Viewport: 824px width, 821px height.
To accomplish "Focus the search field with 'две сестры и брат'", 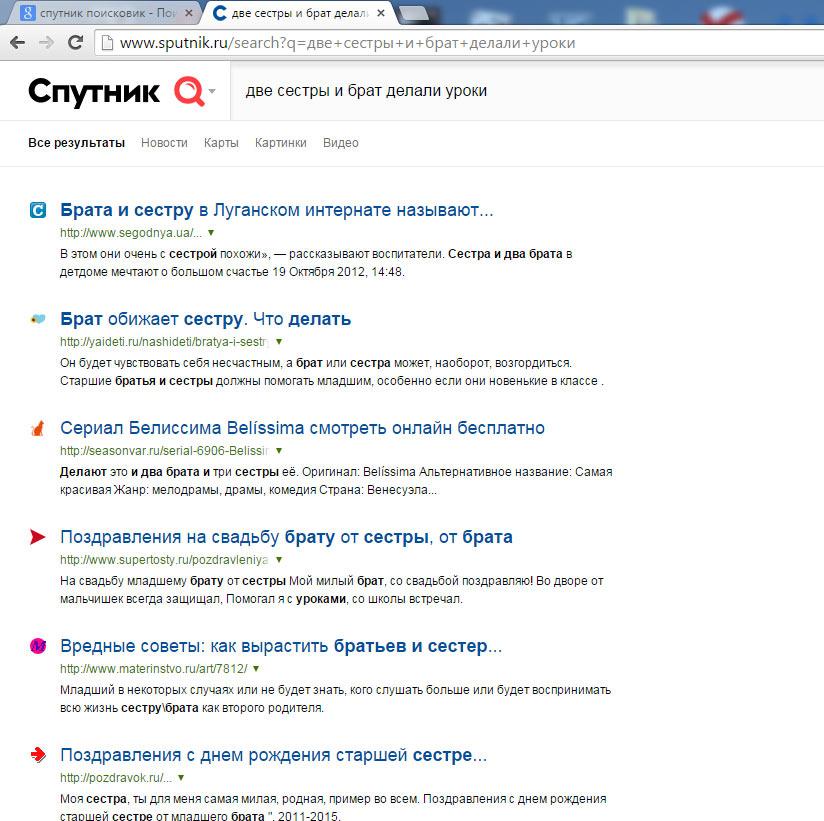I will point(526,90).
